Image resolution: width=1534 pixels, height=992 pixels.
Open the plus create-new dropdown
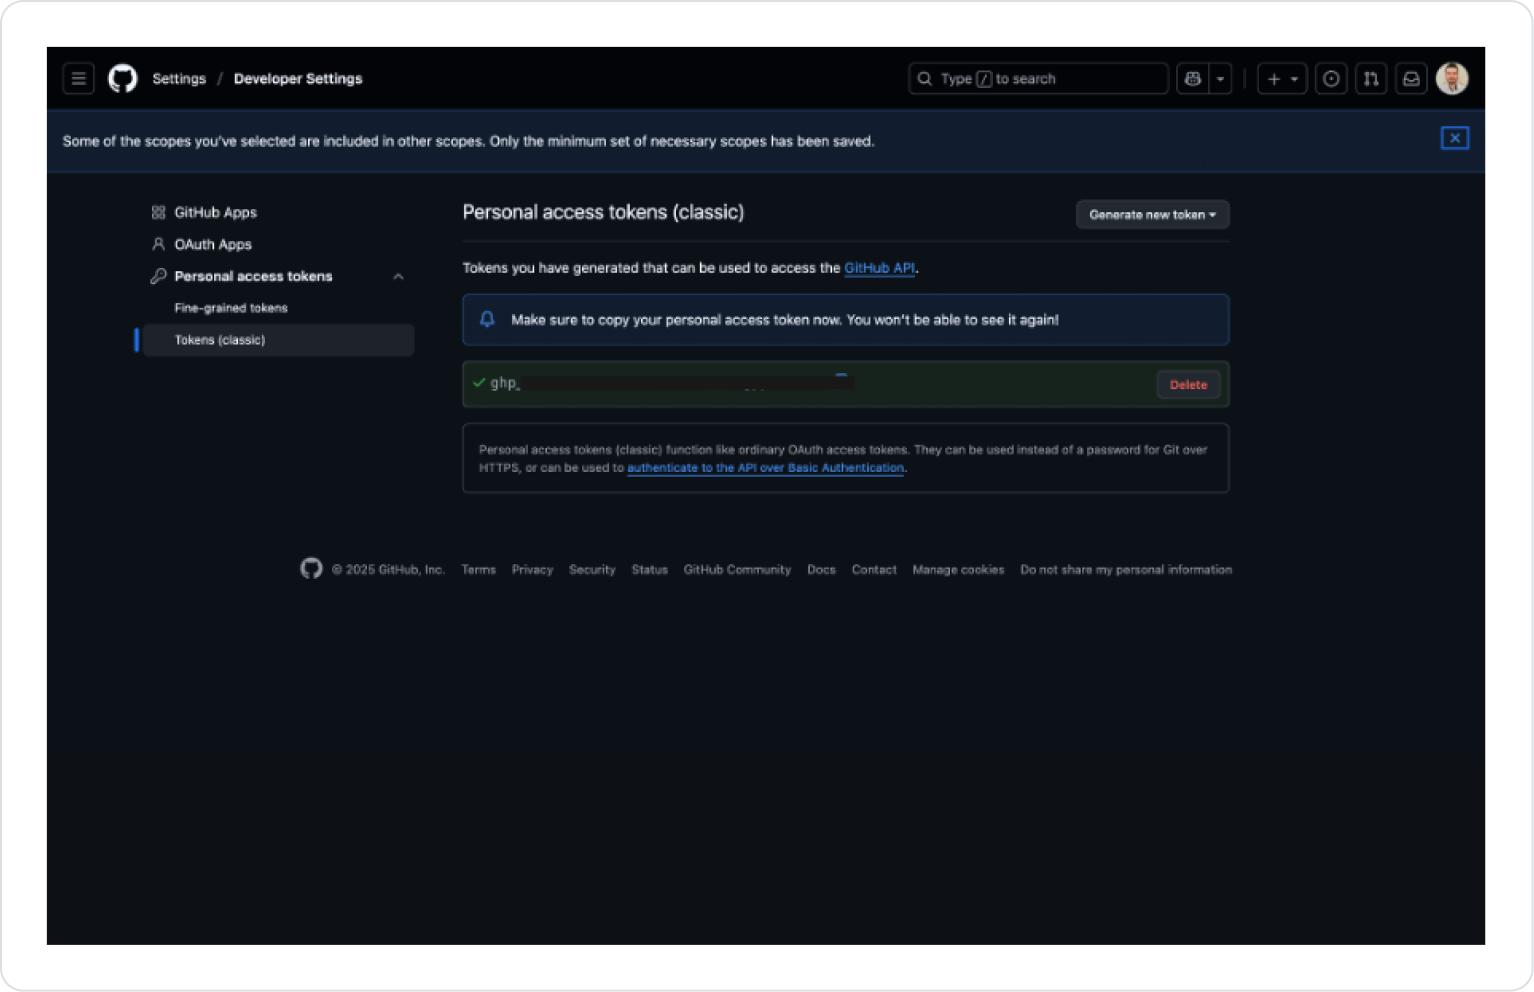point(1282,78)
